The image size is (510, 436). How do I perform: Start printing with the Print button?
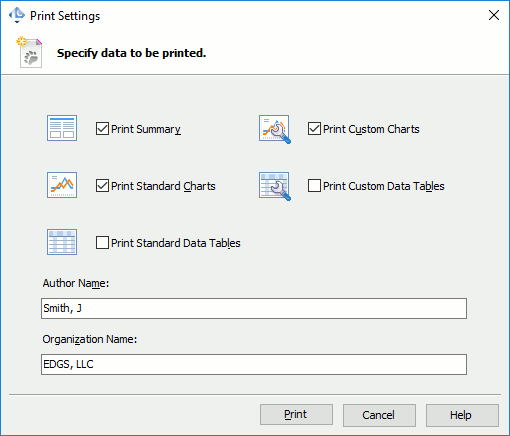(296, 415)
